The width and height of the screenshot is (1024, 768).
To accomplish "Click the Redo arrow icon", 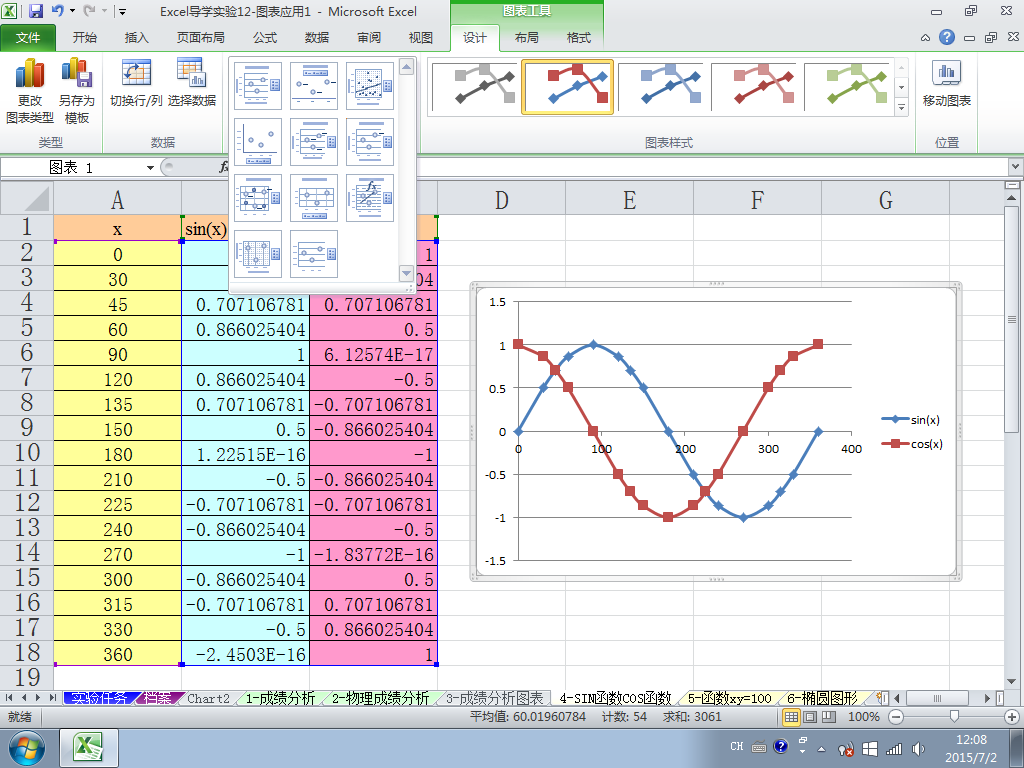I will (x=89, y=11).
